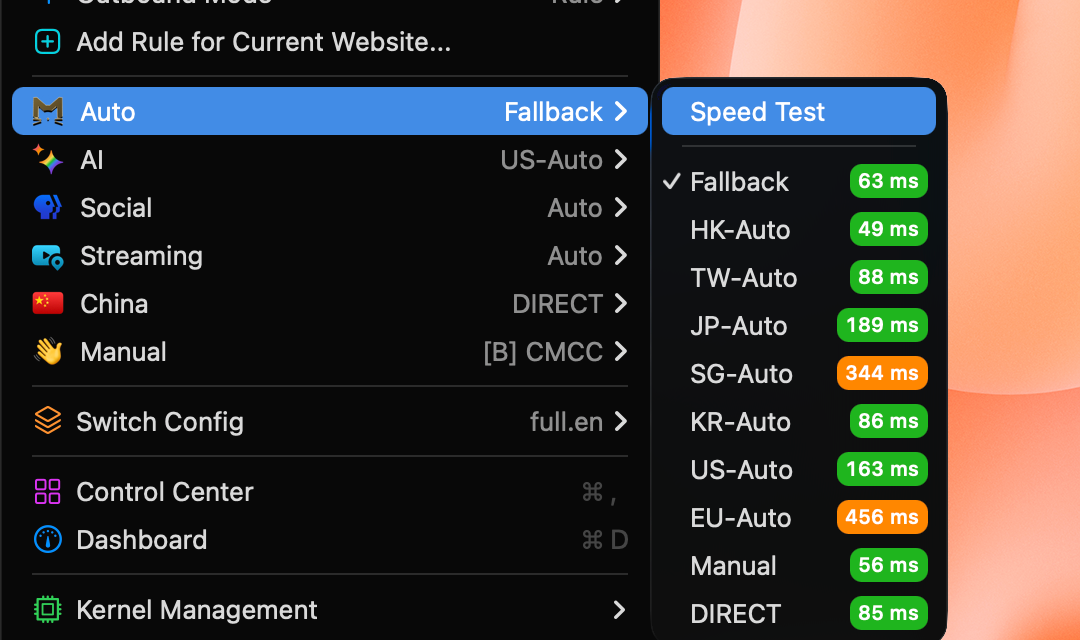The height and width of the screenshot is (640, 1080).
Task: Click the plus icon beside Add Rule
Action: [x=46, y=42]
